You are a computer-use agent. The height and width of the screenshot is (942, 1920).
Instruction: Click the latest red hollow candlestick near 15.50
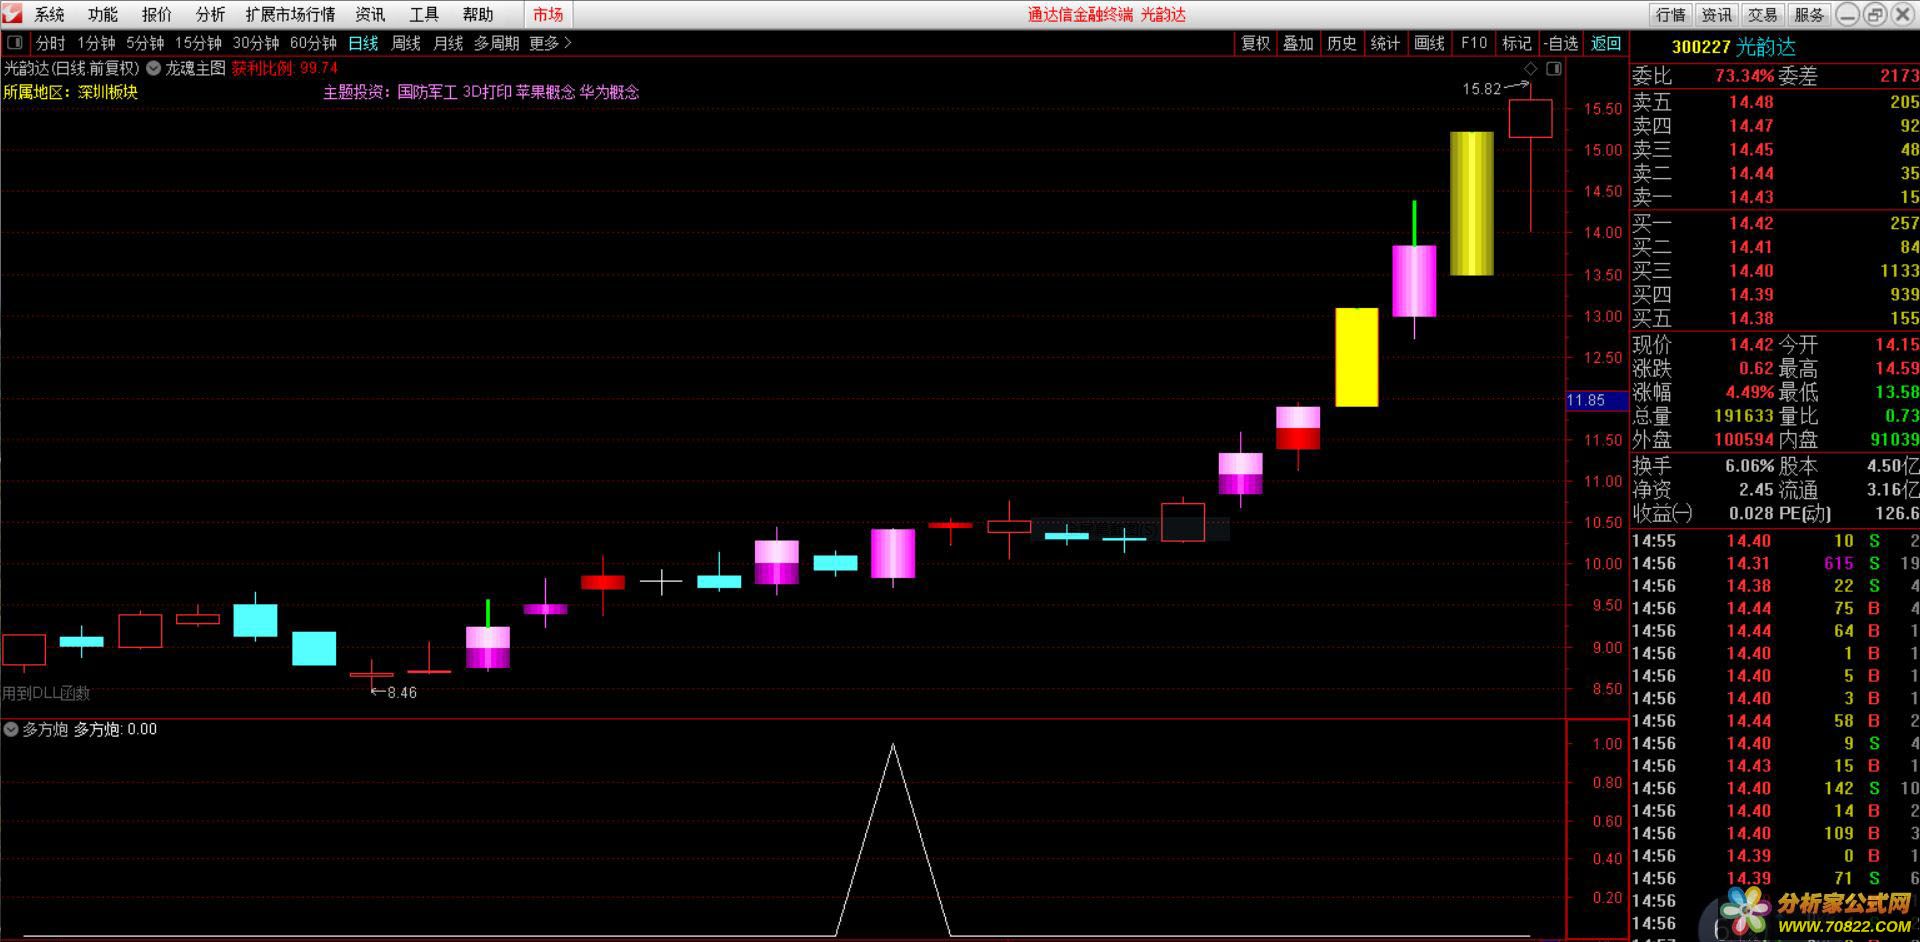1530,118
